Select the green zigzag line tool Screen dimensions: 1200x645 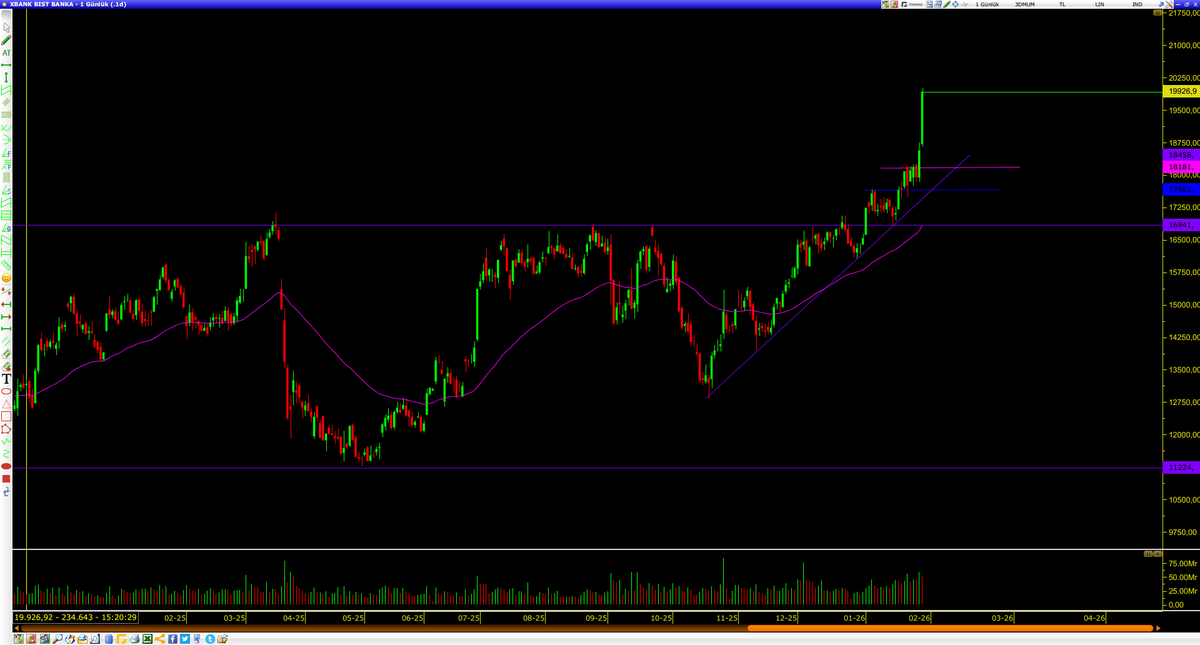pyautogui.click(x=6, y=441)
